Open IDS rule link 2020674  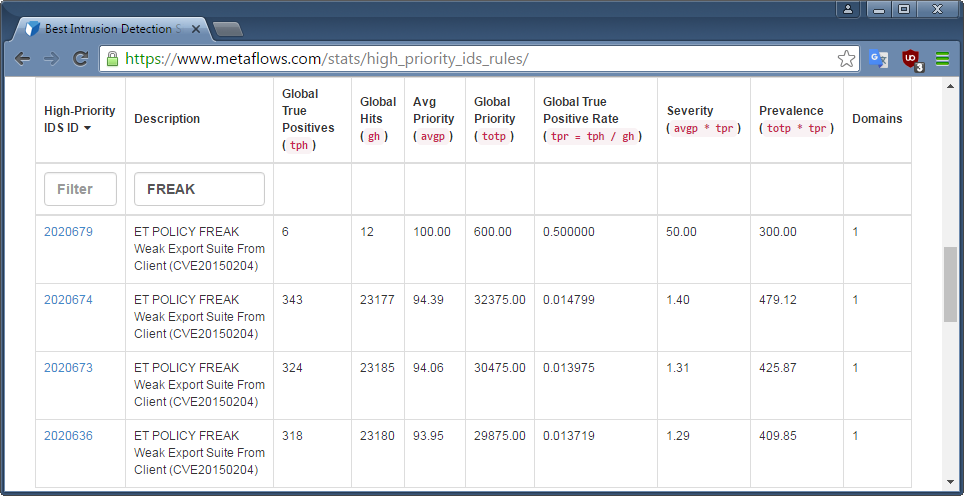click(x=68, y=300)
